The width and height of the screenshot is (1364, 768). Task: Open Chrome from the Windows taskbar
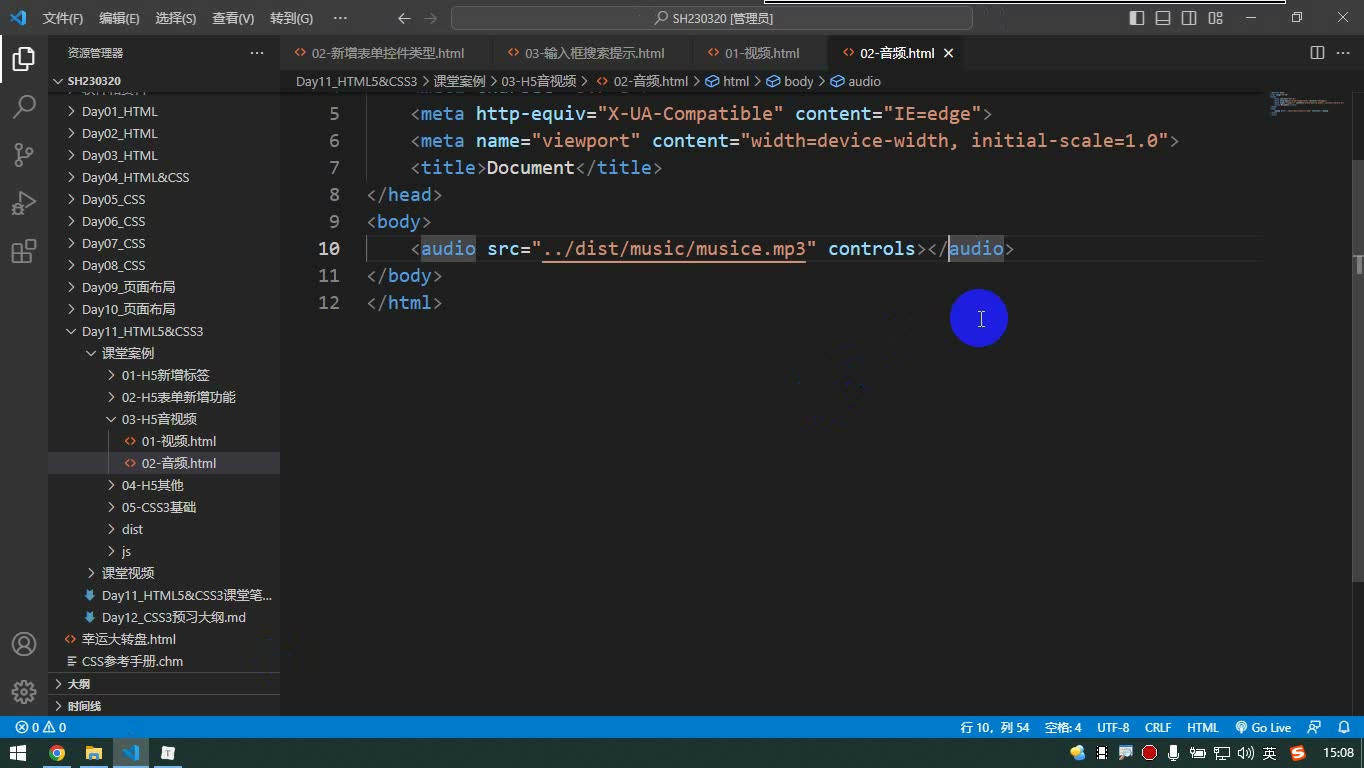click(x=57, y=753)
